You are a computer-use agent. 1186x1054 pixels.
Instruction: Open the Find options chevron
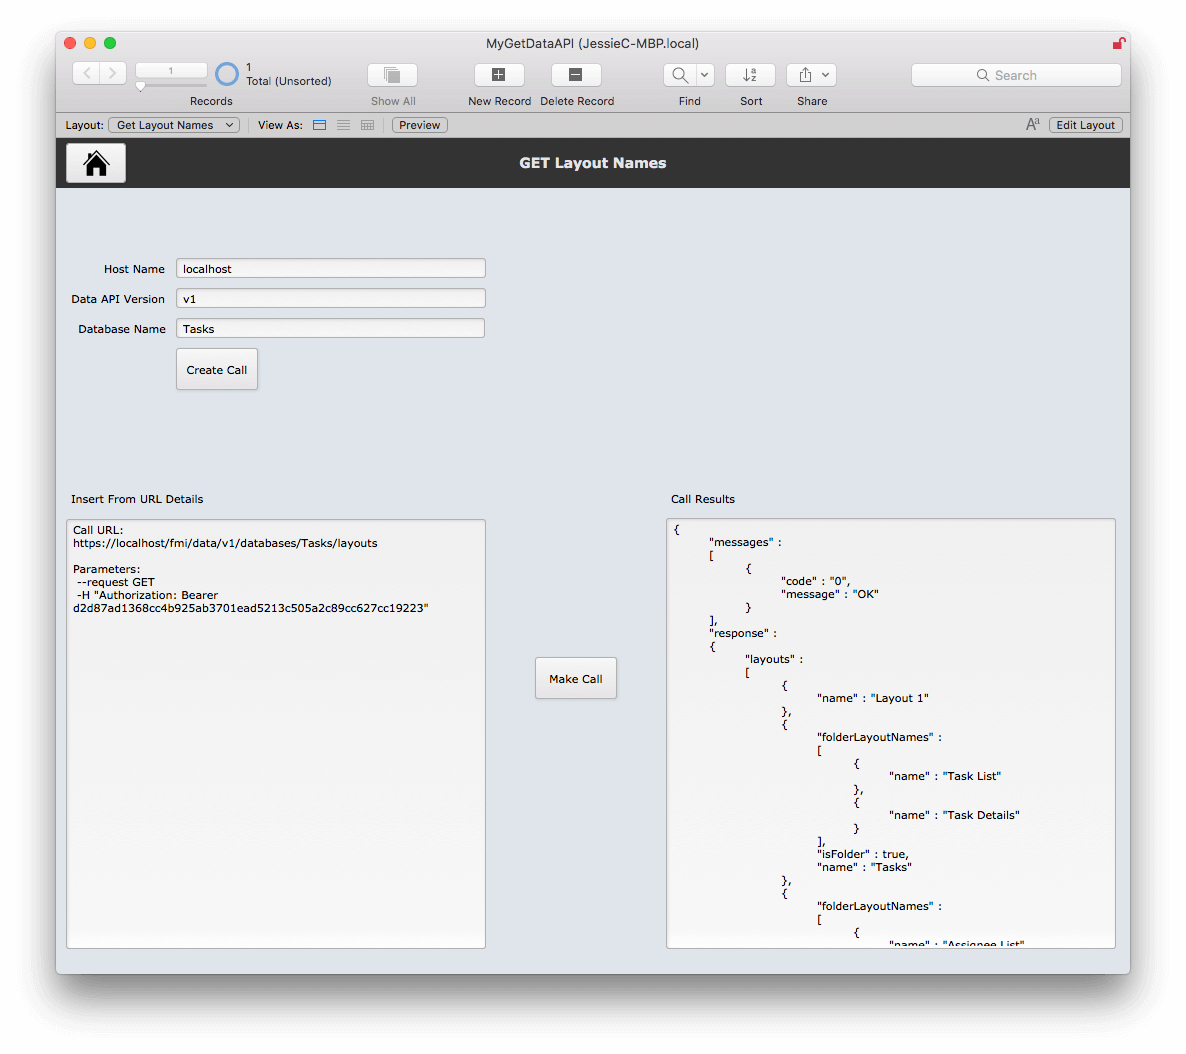point(704,74)
